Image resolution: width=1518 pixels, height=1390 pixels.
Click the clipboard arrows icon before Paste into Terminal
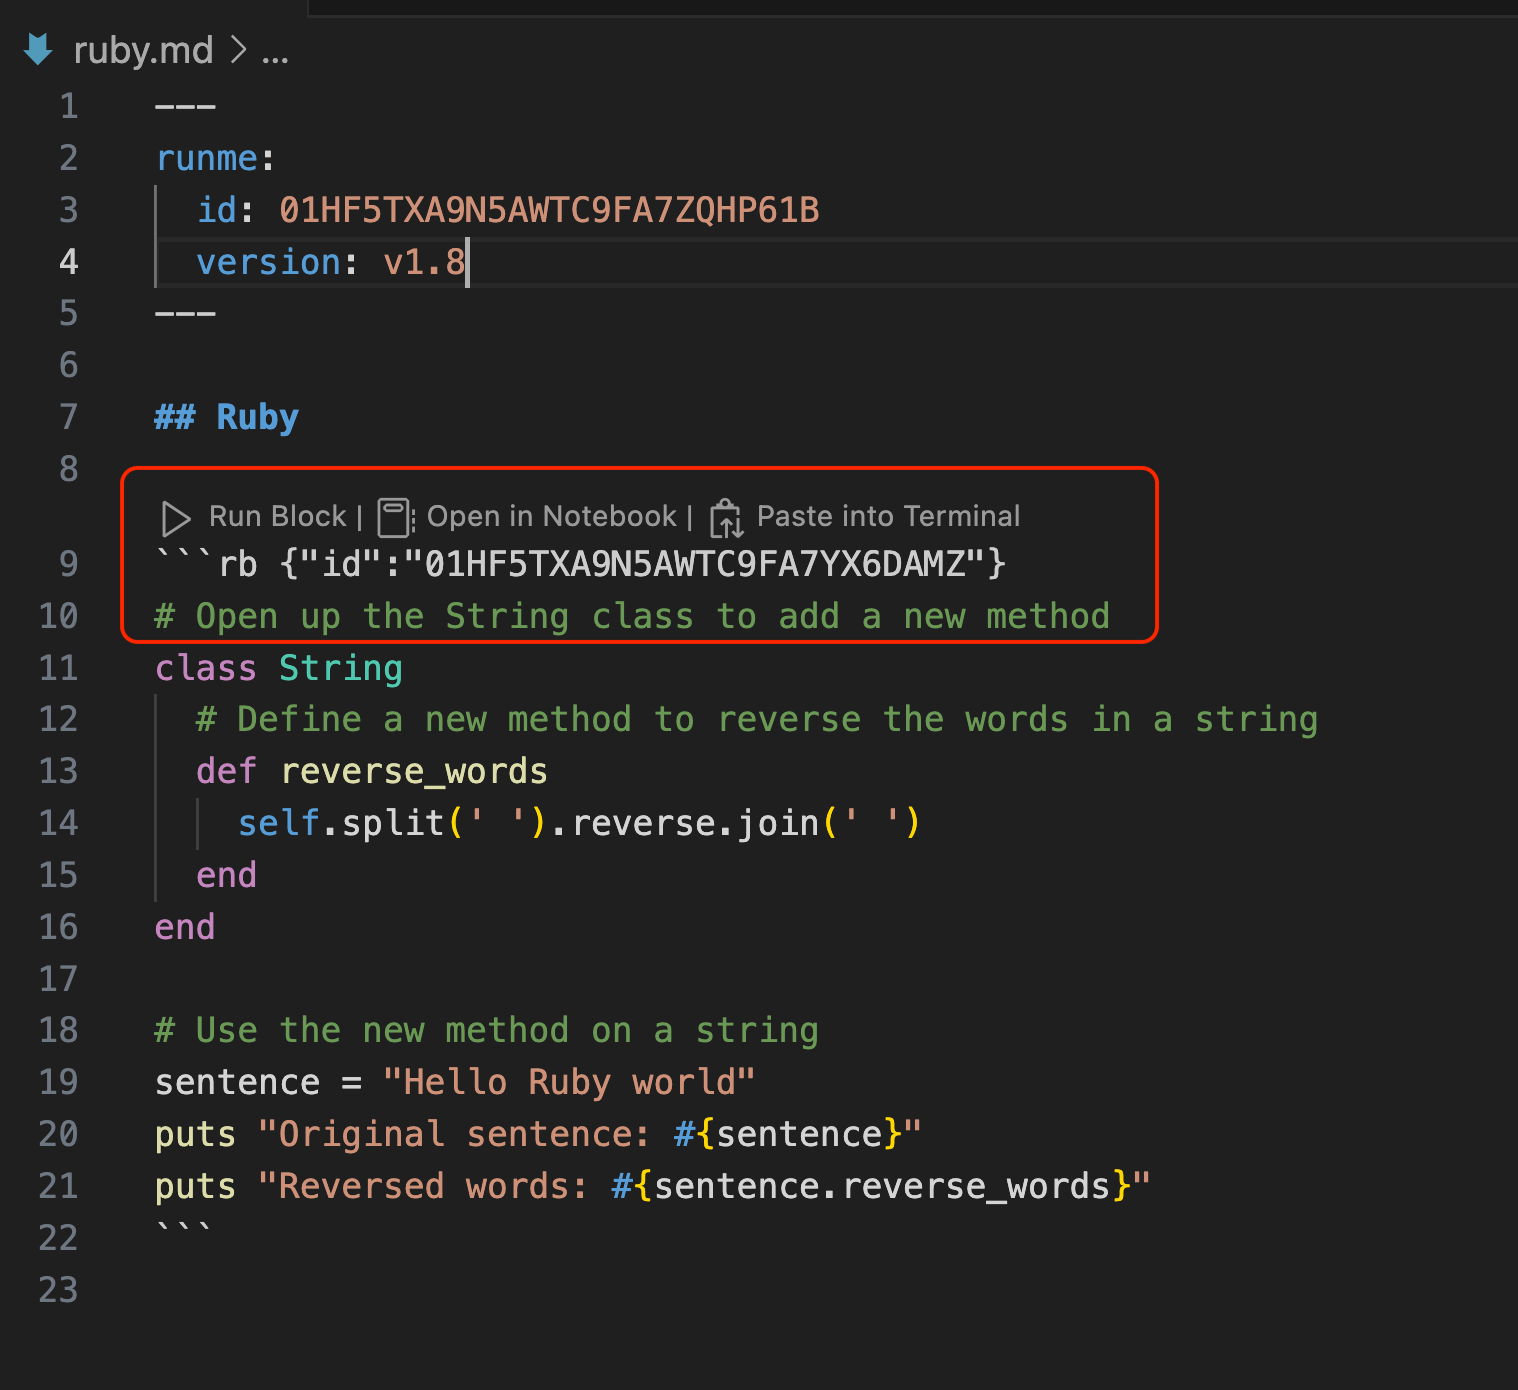(x=725, y=517)
